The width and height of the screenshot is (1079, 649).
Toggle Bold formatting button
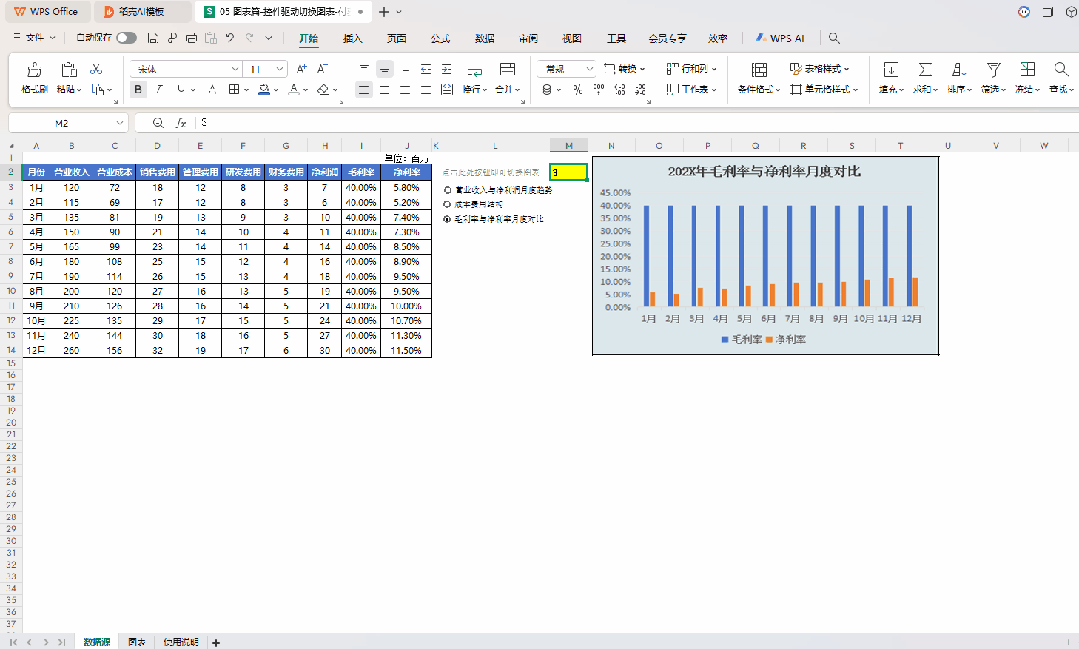[138, 89]
